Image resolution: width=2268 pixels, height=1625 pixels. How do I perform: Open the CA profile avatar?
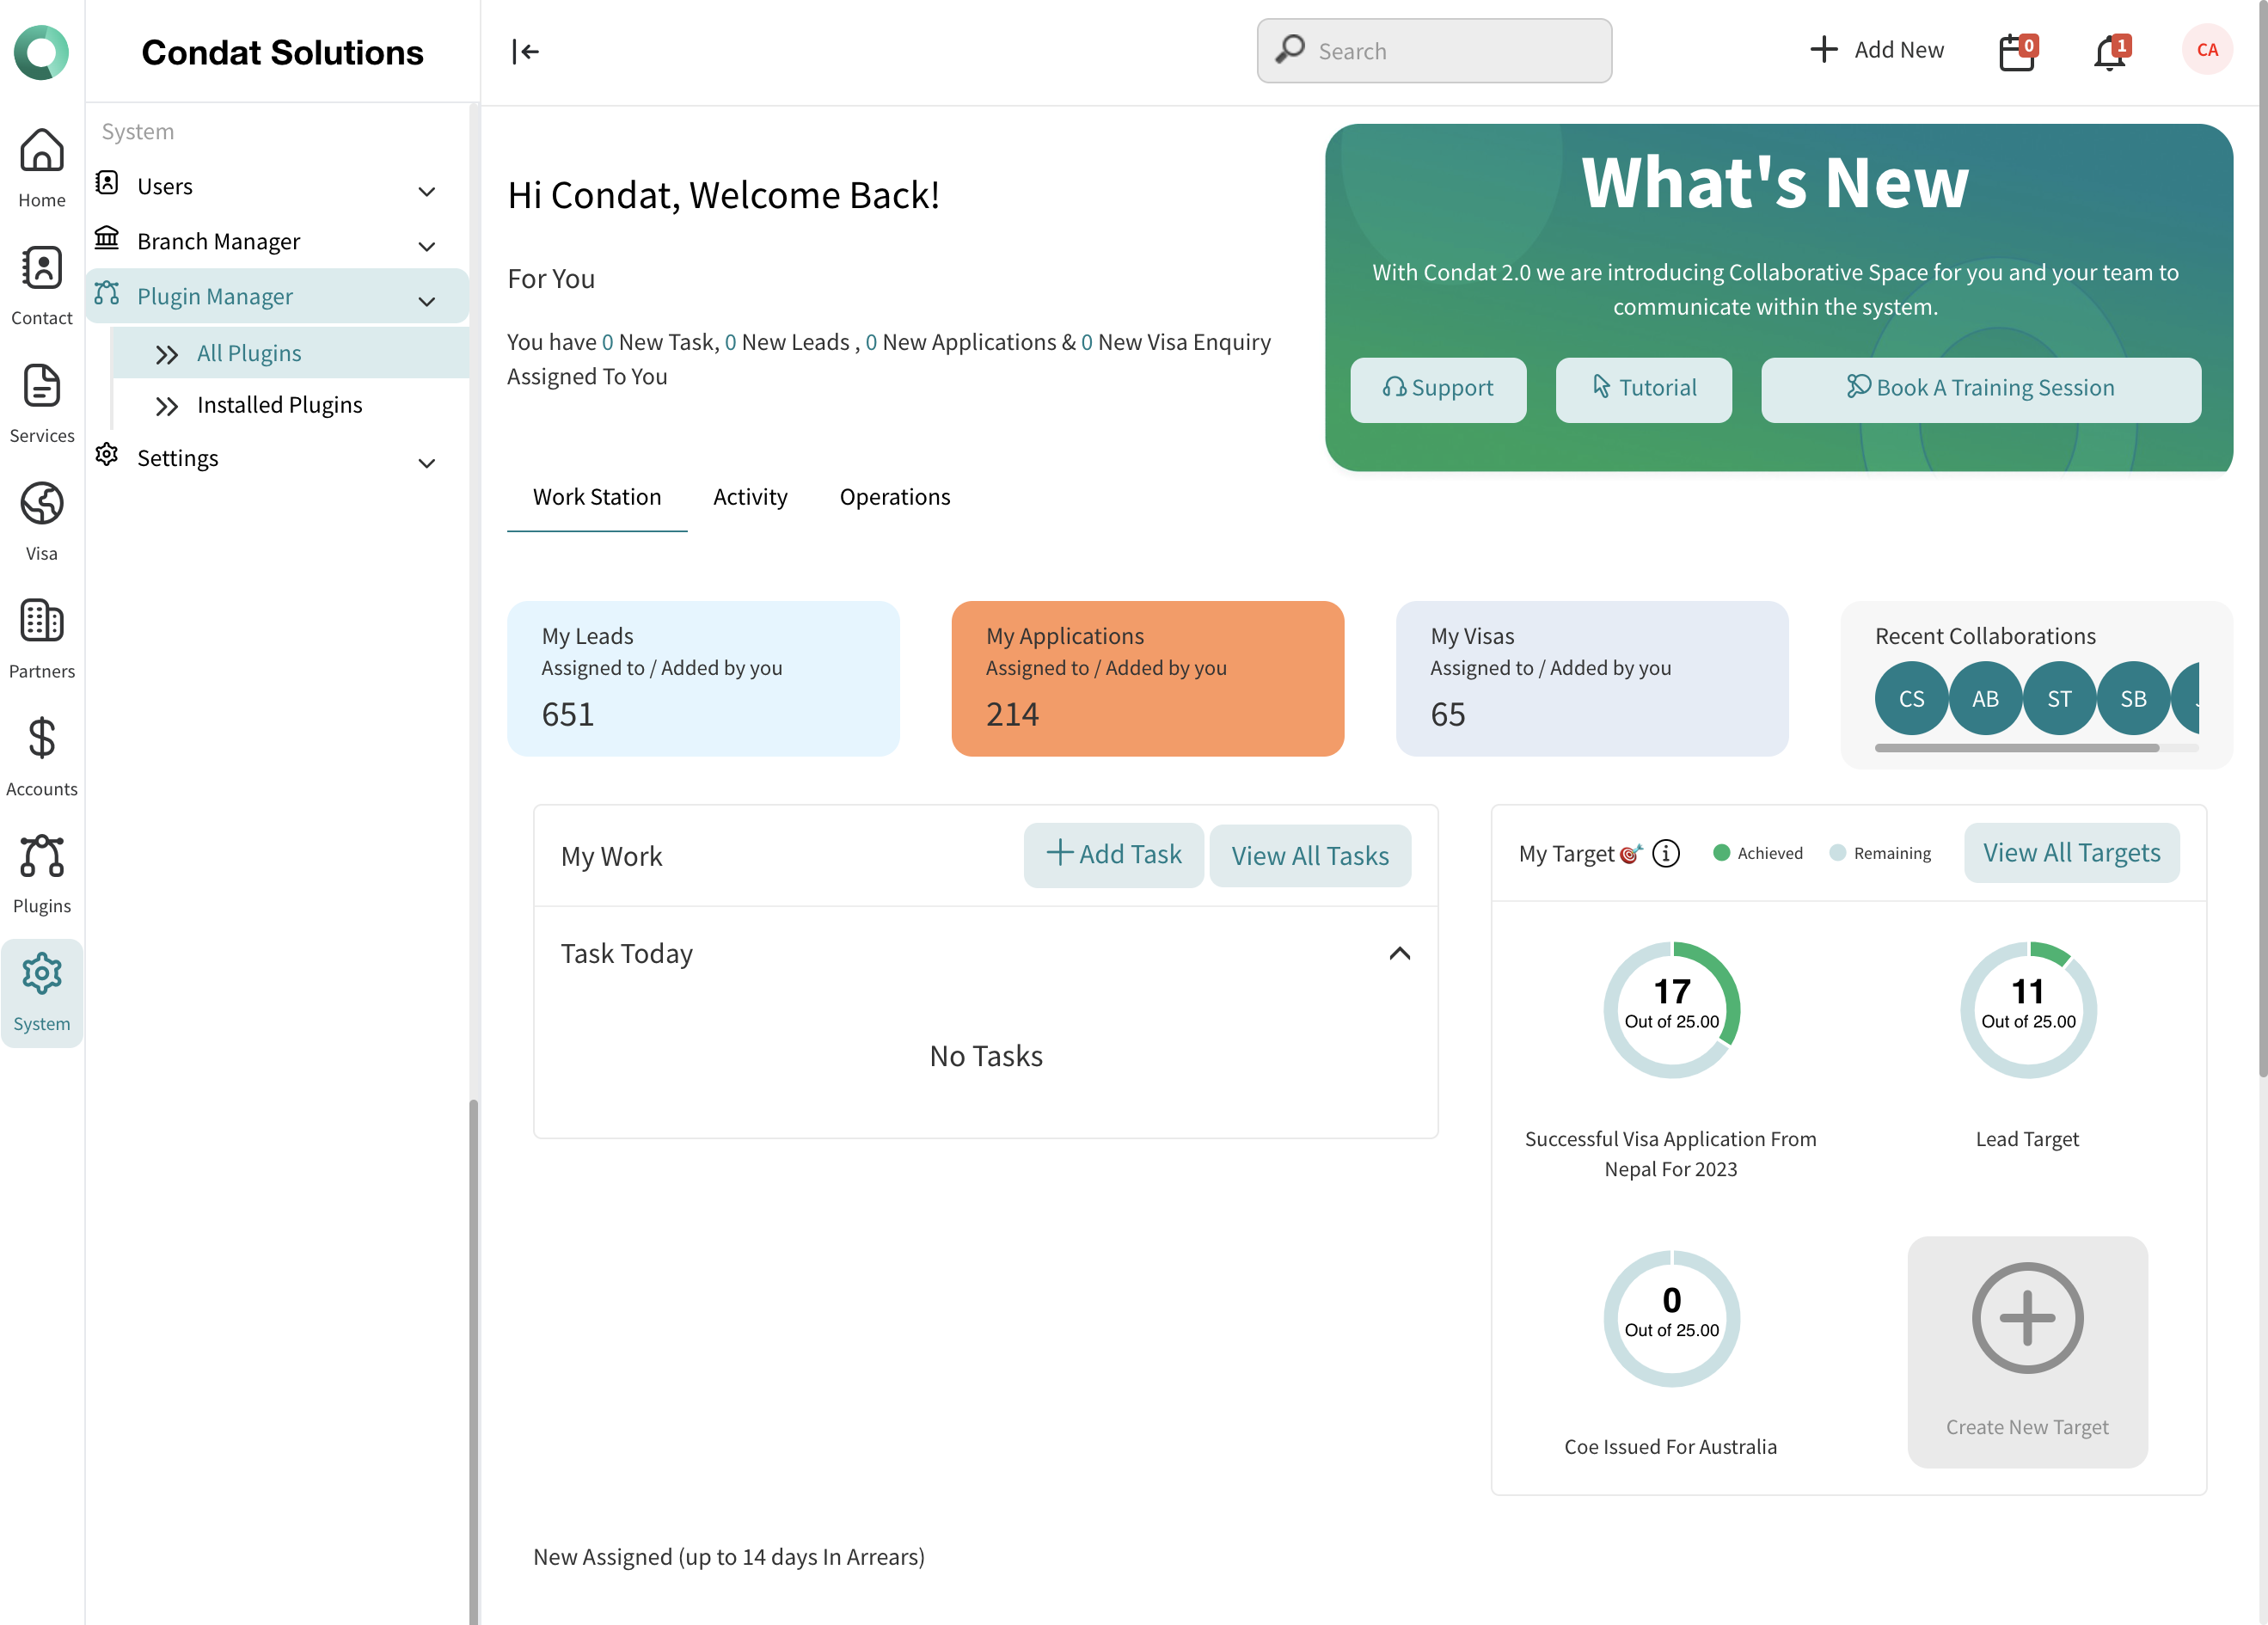[x=2207, y=50]
